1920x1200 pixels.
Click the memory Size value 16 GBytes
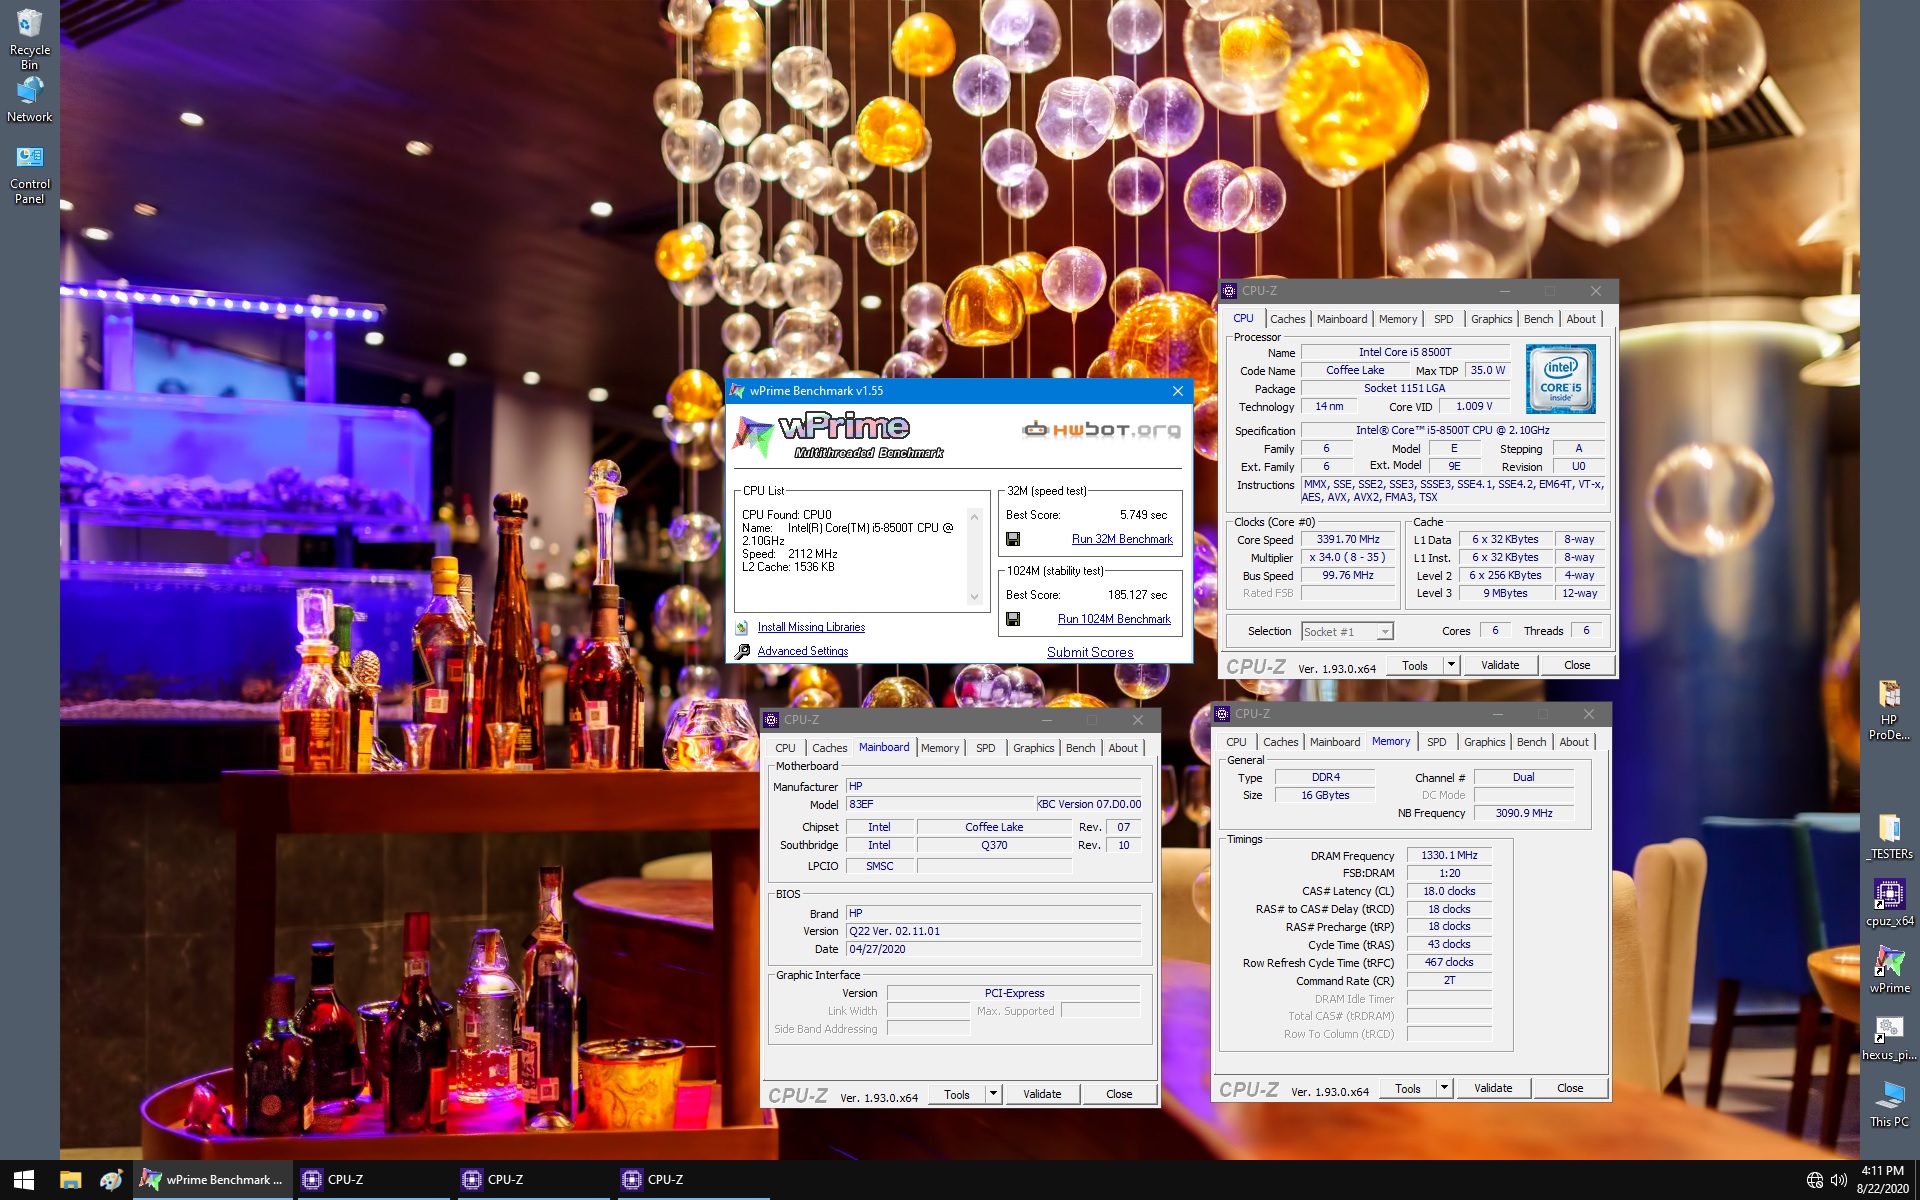[x=1325, y=795]
